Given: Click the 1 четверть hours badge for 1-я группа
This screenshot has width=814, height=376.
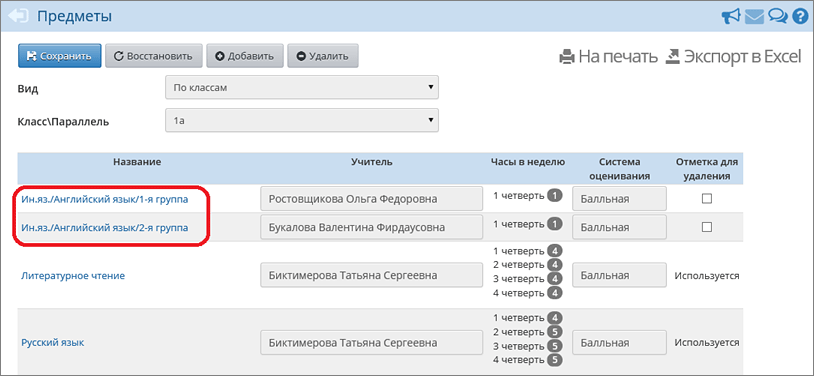Looking at the screenshot, I should pos(555,196).
